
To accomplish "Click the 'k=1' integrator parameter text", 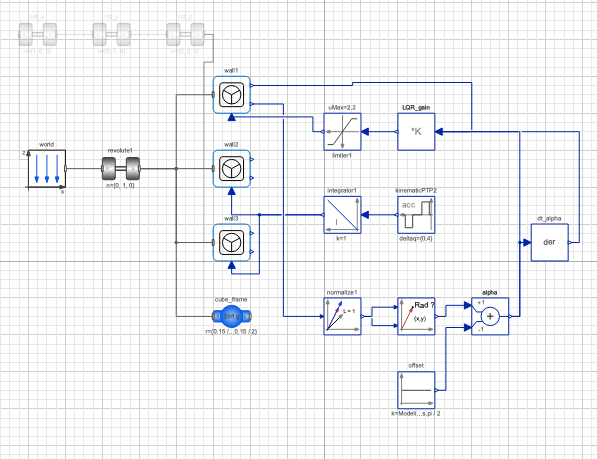I will (341, 238).
